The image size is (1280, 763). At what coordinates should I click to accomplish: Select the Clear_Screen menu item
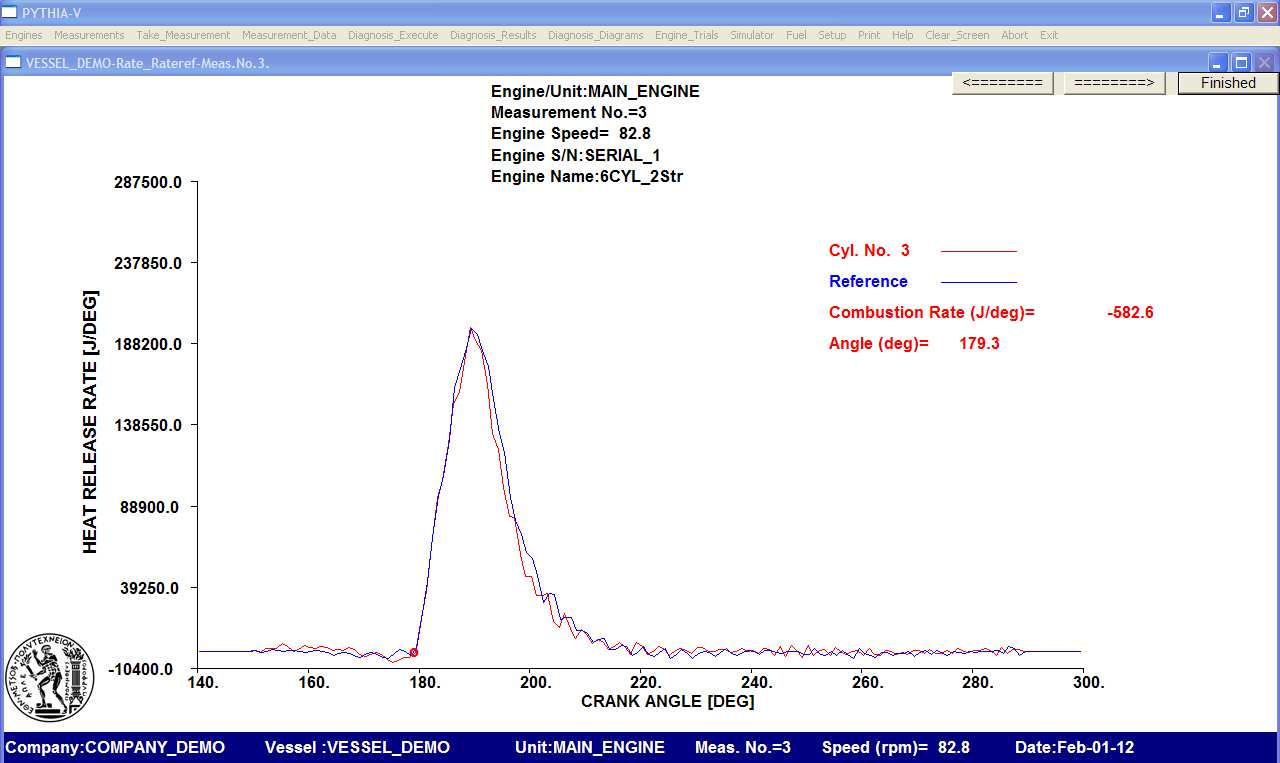coord(957,35)
